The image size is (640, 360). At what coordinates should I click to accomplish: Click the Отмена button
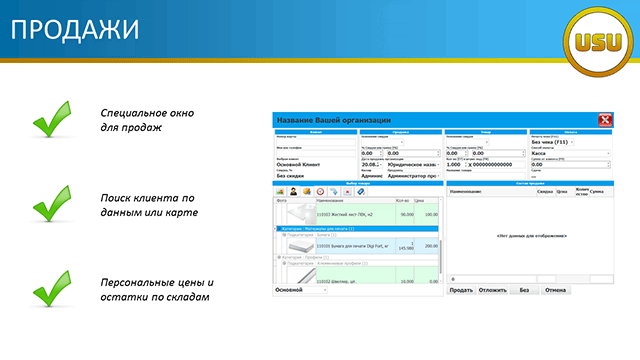[x=556, y=290]
